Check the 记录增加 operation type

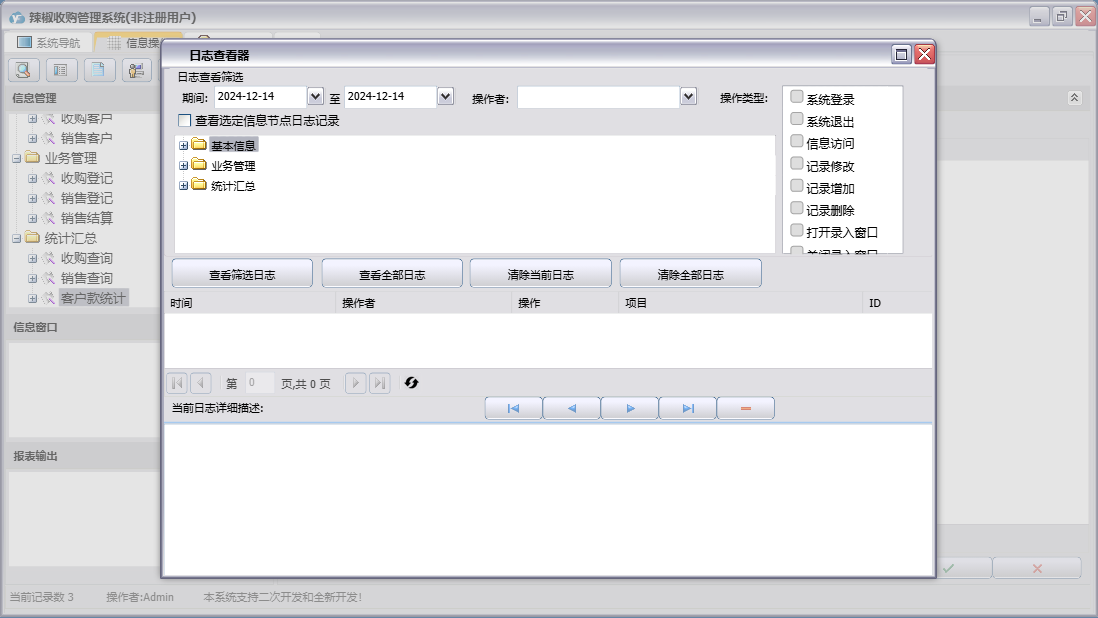(x=796, y=185)
